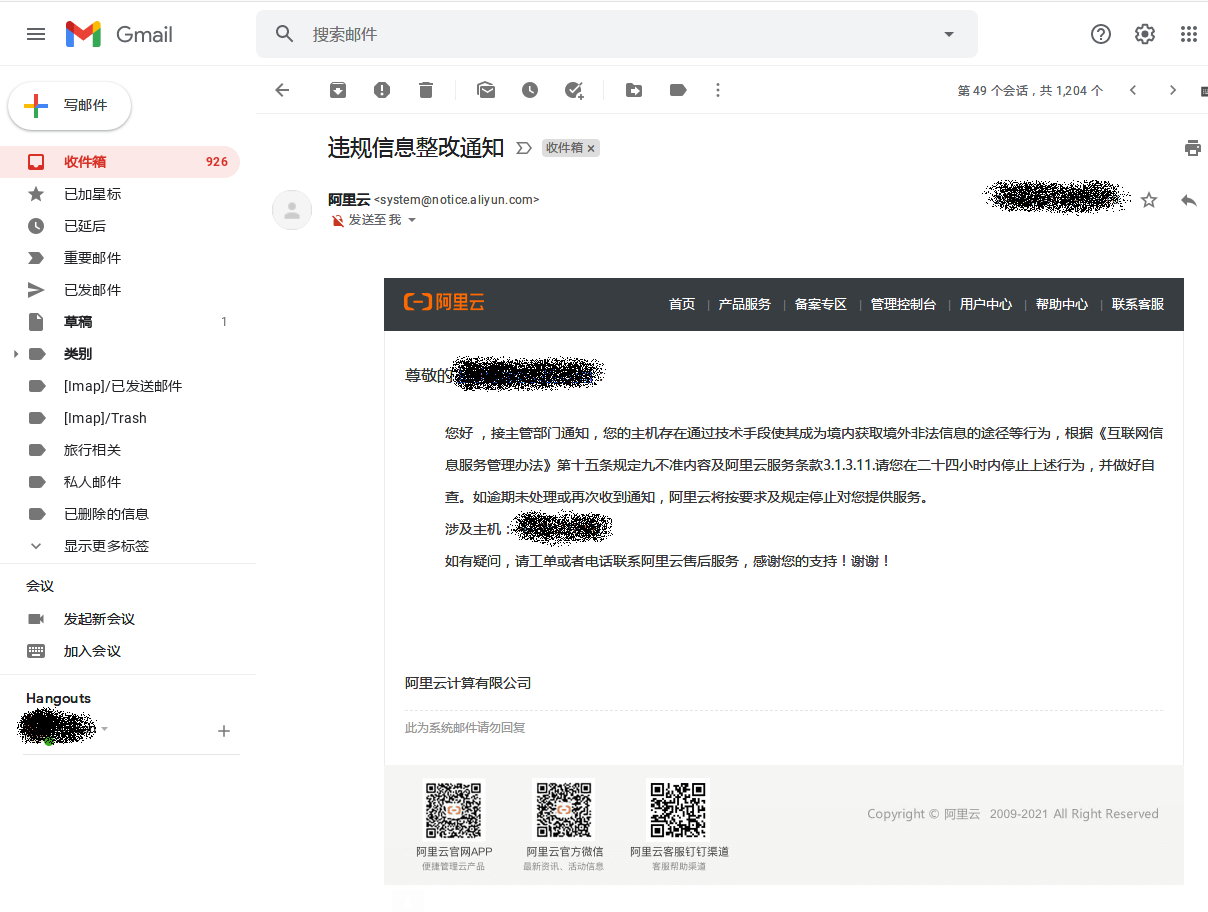Mark the email as unread

[x=486, y=90]
